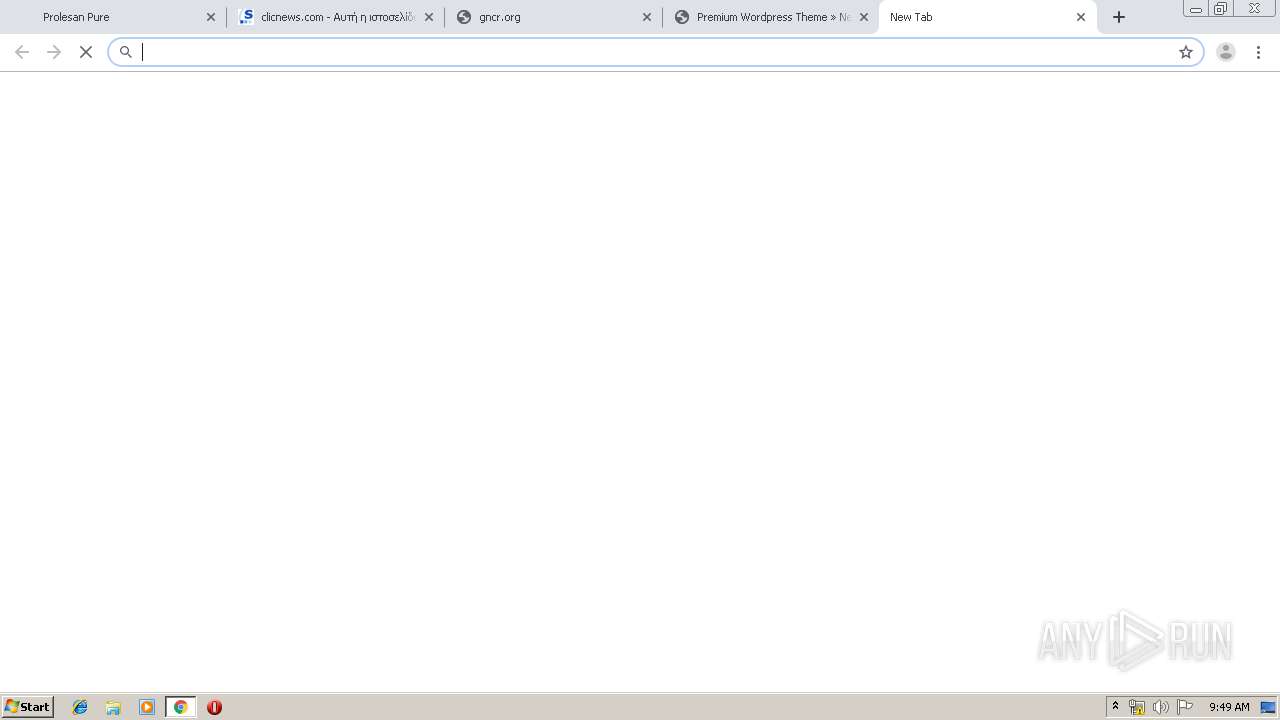Screen dimensions: 1280x720
Task: Open the Windows Start menu
Action: 28,707
